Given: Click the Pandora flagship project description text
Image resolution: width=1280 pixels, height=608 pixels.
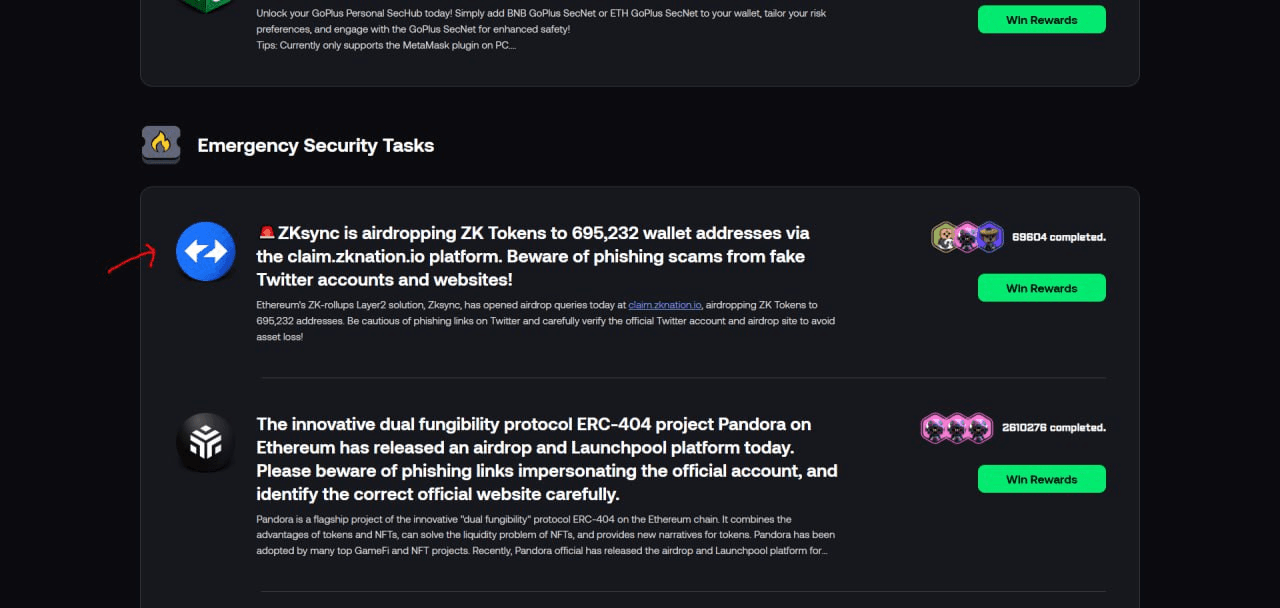Looking at the screenshot, I should pyautogui.click(x=546, y=535).
